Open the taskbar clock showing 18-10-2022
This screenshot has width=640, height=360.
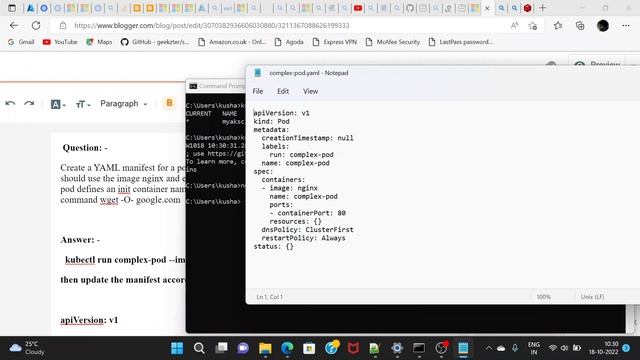click(x=603, y=348)
